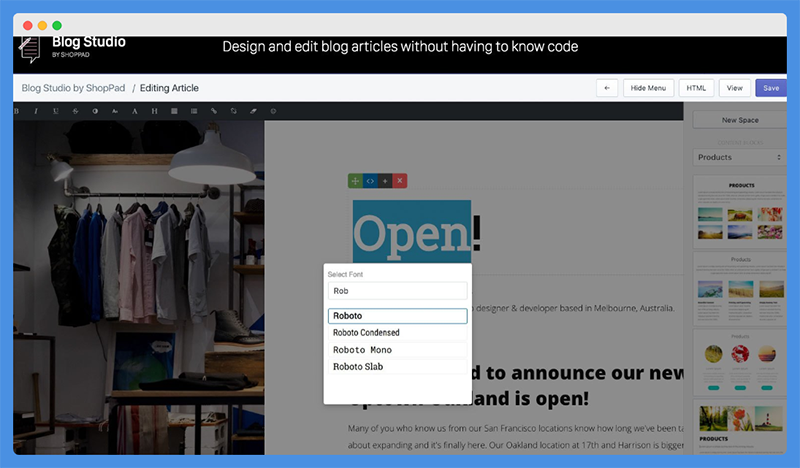Open the HTML view
This screenshot has height=468, width=800.
coord(696,88)
